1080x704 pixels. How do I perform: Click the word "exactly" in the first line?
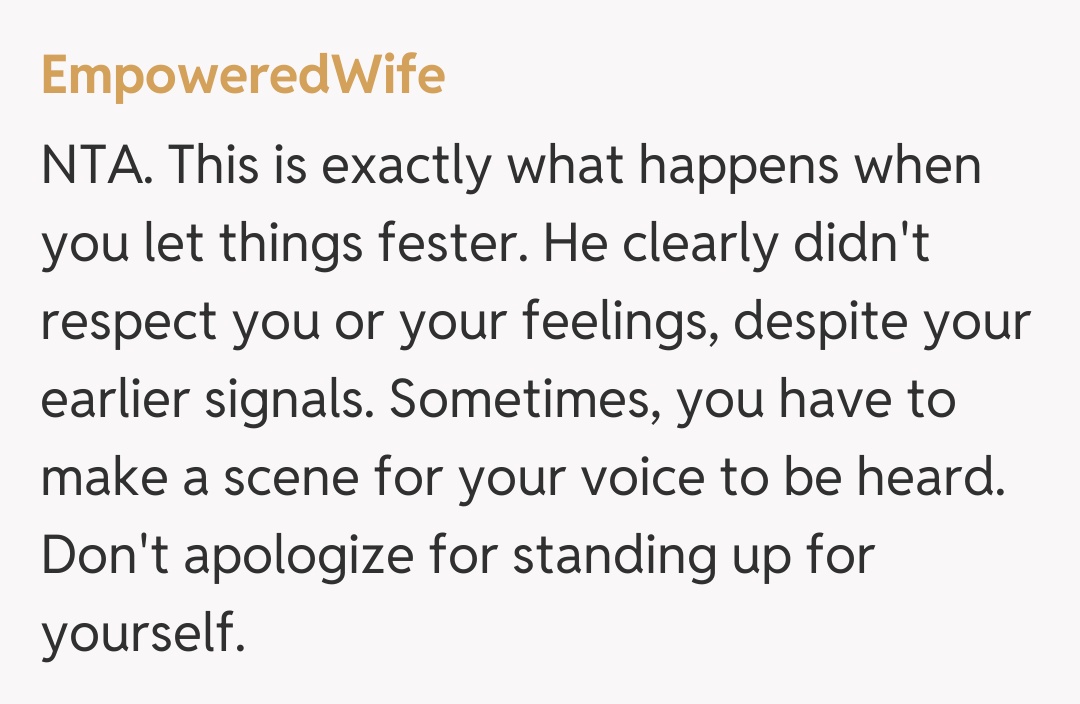pyautogui.click(x=408, y=167)
